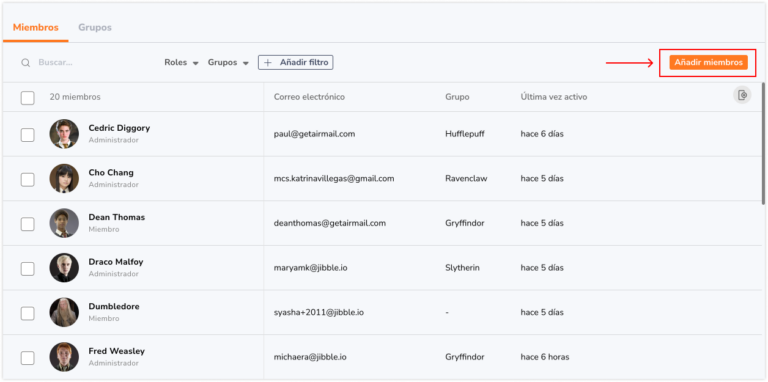Open the Dumbledore name link
The width and height of the screenshot is (768, 382).
point(114,307)
